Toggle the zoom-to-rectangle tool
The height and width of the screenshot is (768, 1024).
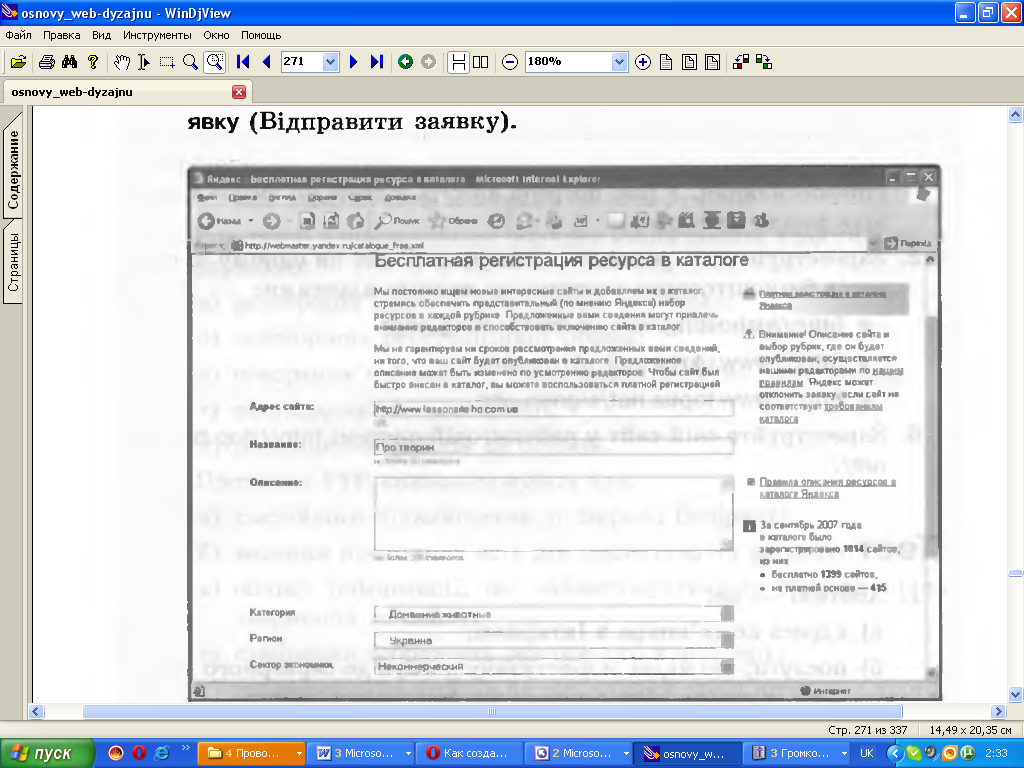214,62
